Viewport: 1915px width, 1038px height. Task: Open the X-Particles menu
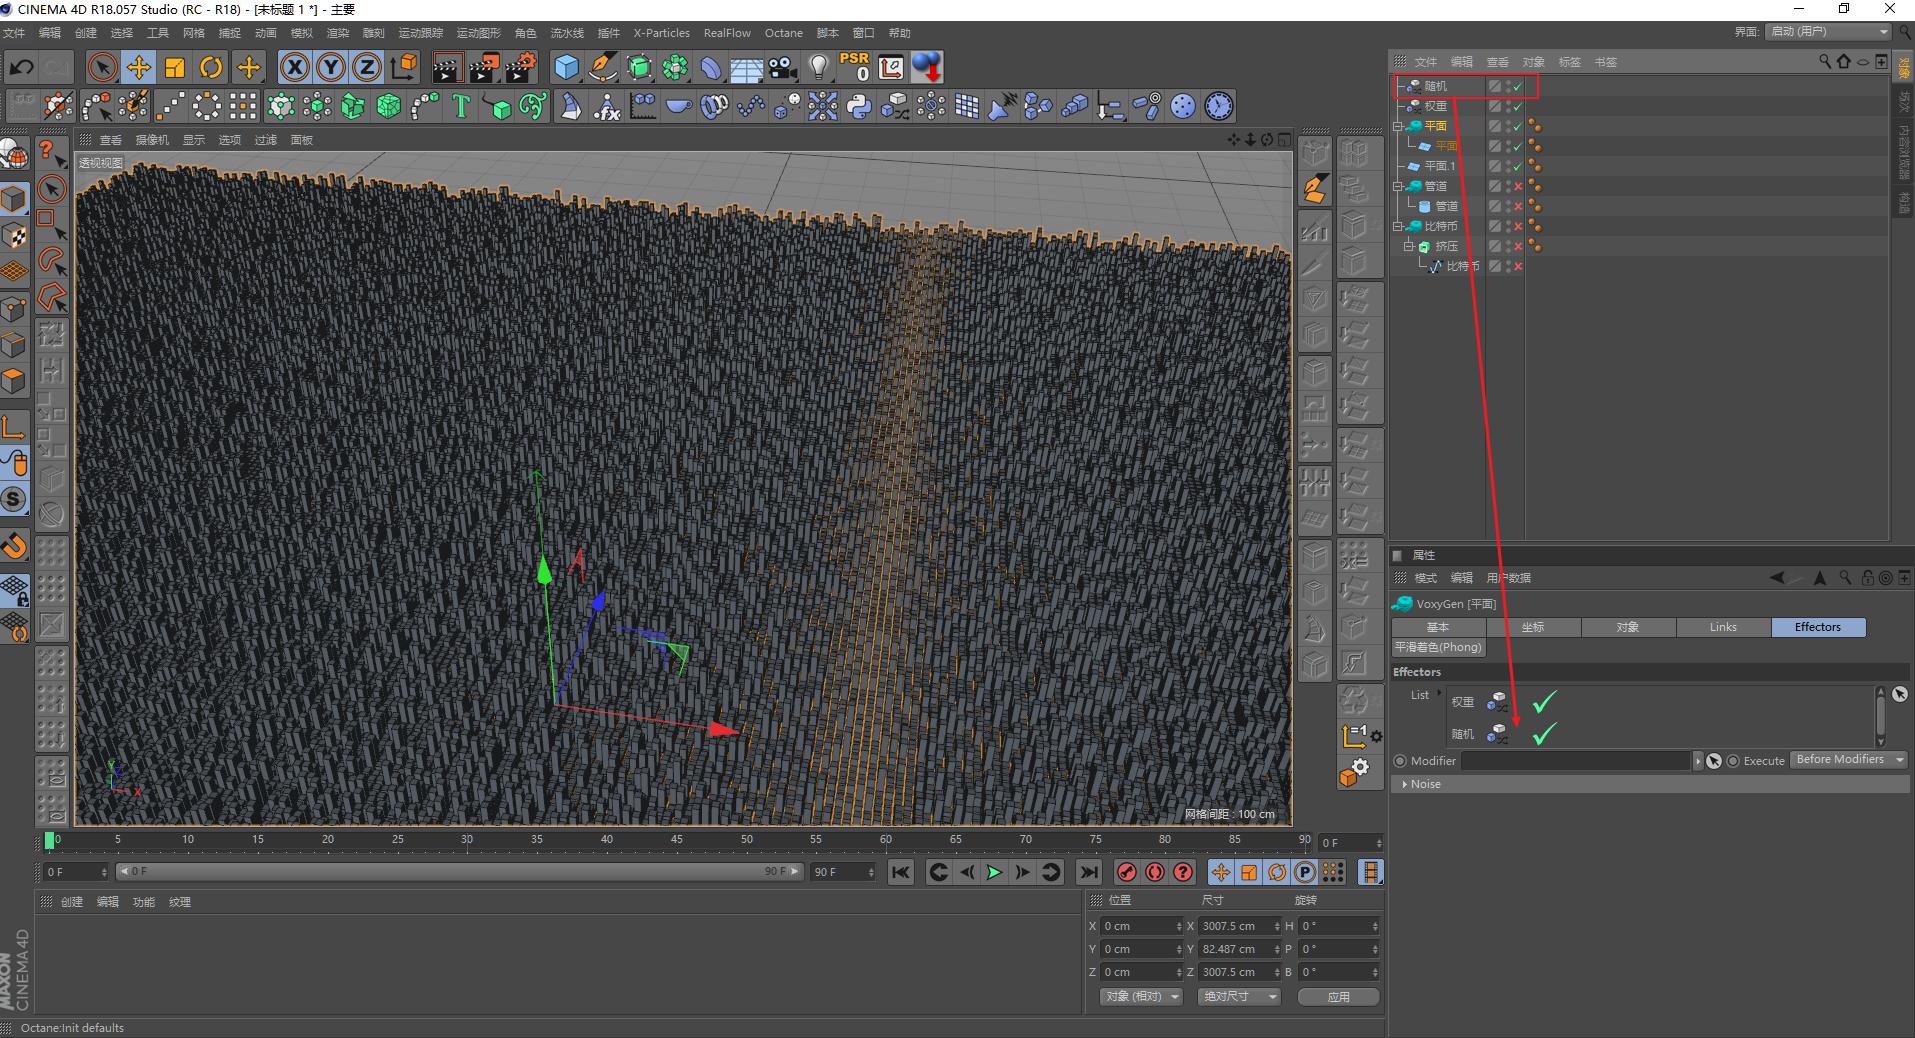click(661, 33)
